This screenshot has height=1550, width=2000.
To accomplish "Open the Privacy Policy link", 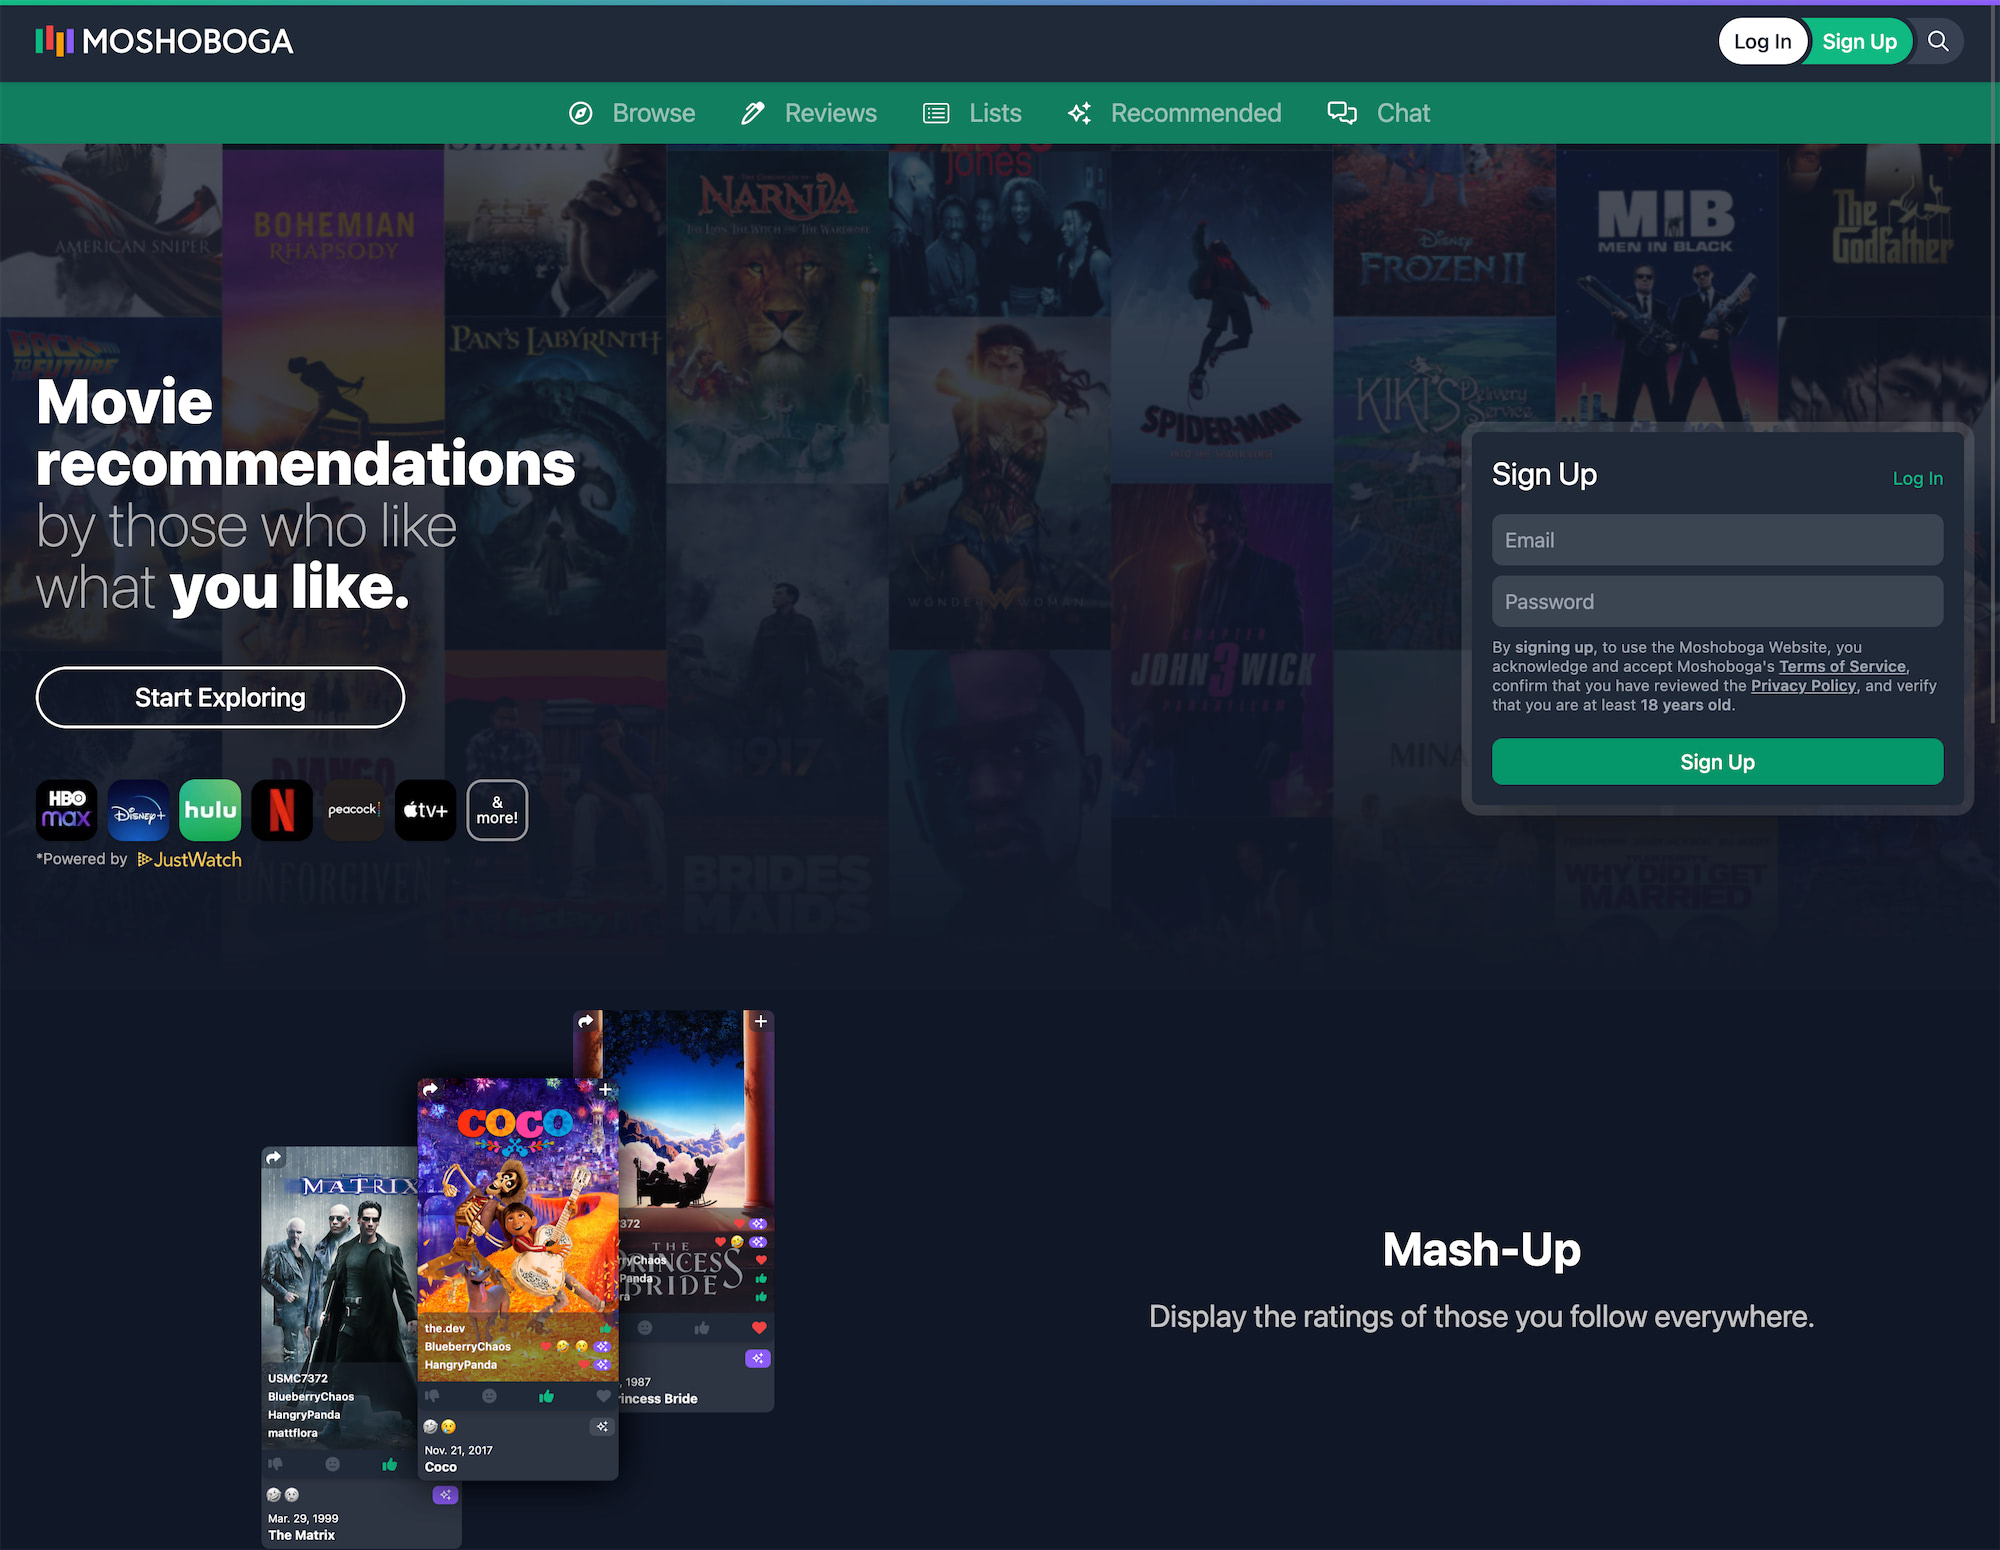I will click(x=1803, y=685).
